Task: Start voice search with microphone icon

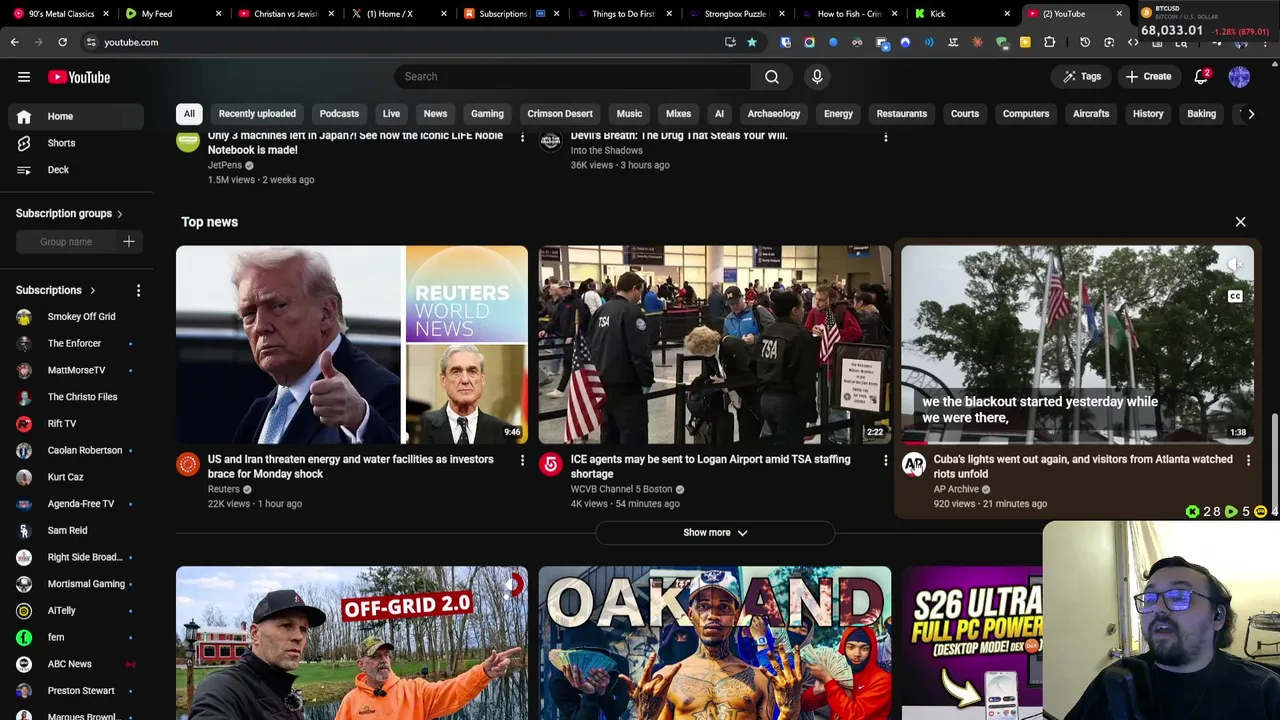Action: (817, 77)
